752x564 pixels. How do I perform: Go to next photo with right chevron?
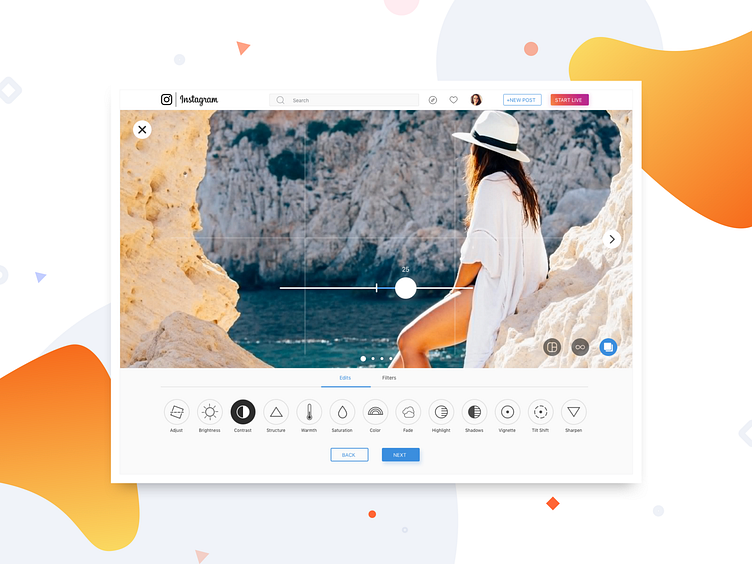tap(611, 239)
